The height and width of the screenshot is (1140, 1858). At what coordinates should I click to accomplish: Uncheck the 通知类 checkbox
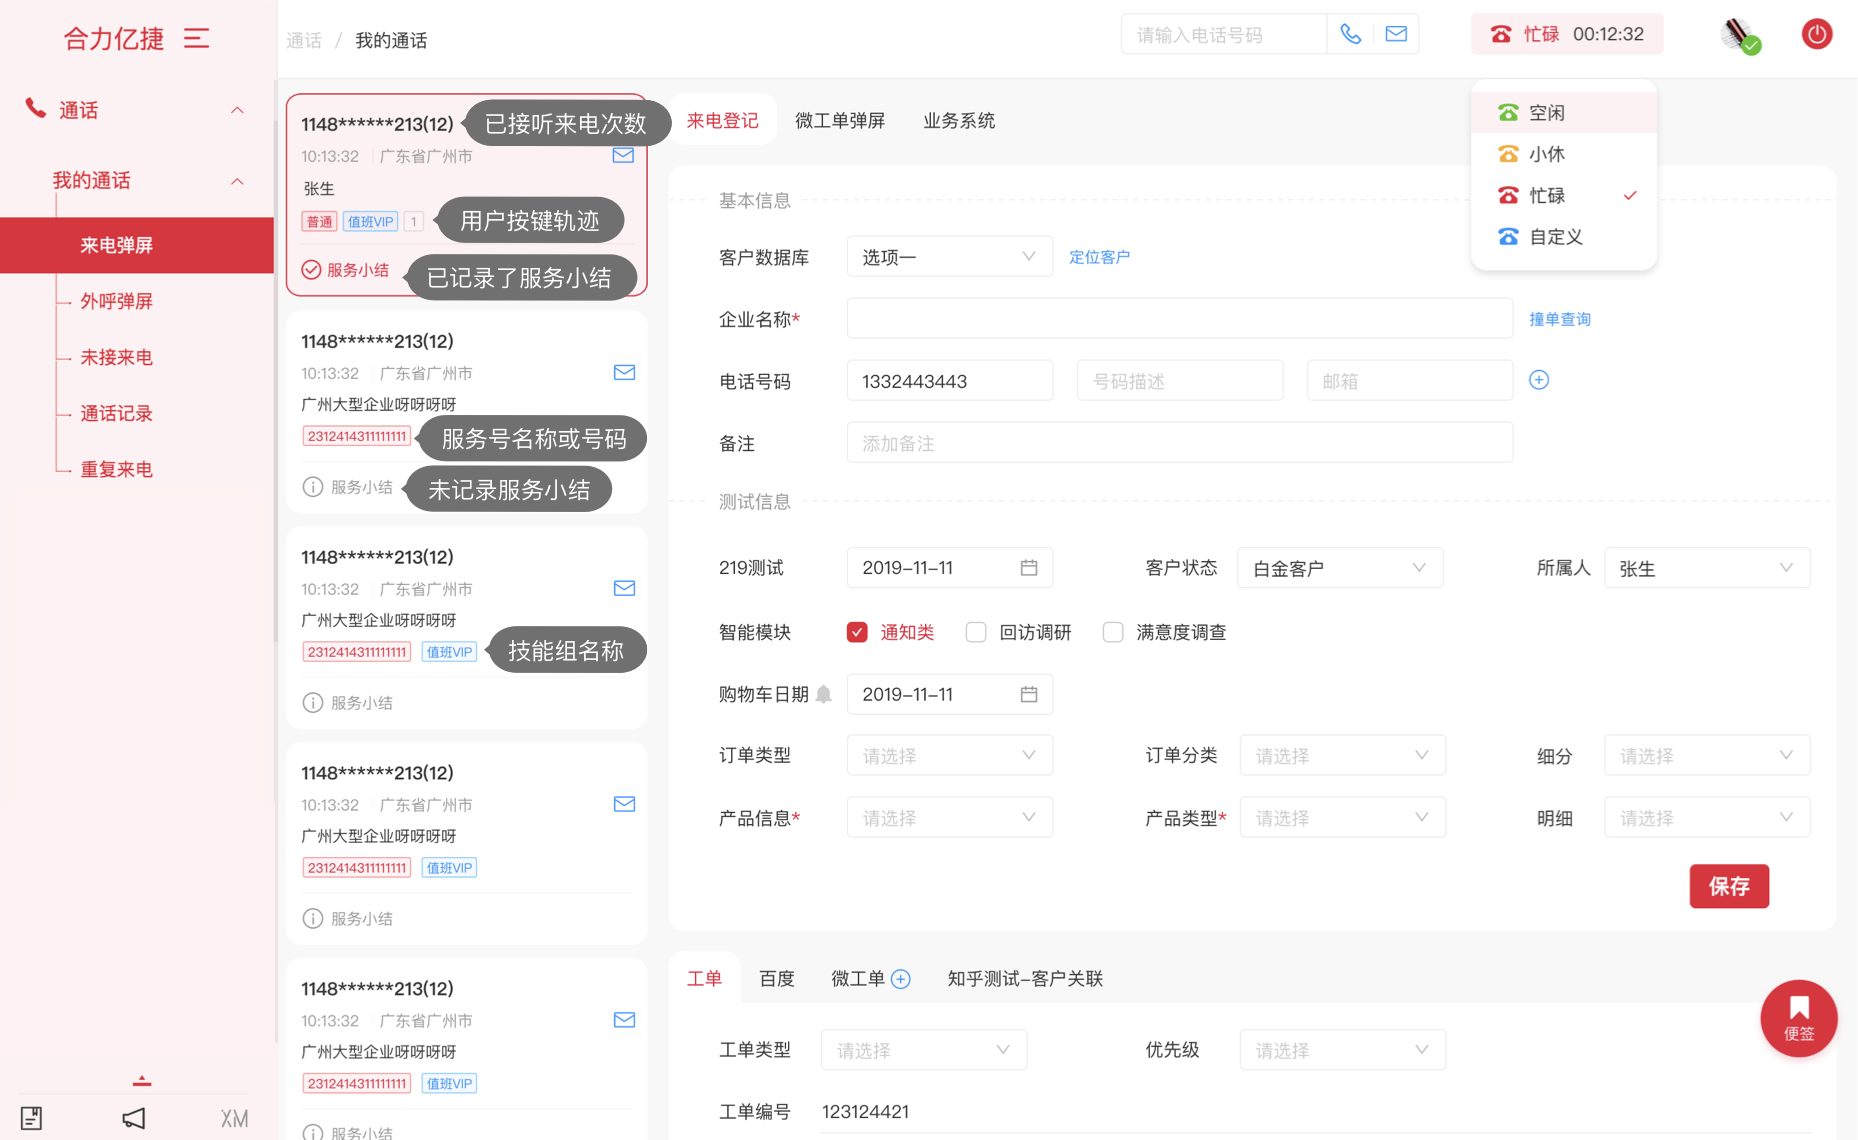pos(857,632)
